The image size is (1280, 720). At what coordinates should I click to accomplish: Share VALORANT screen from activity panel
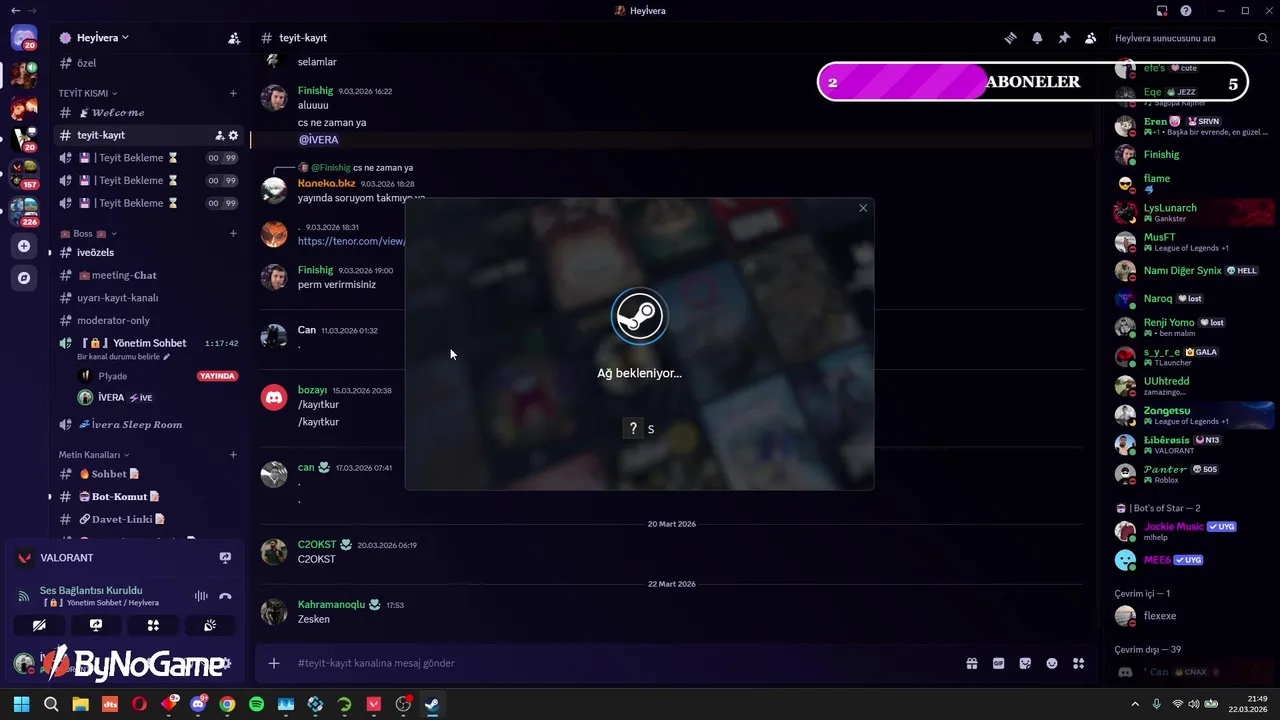pyautogui.click(x=225, y=558)
